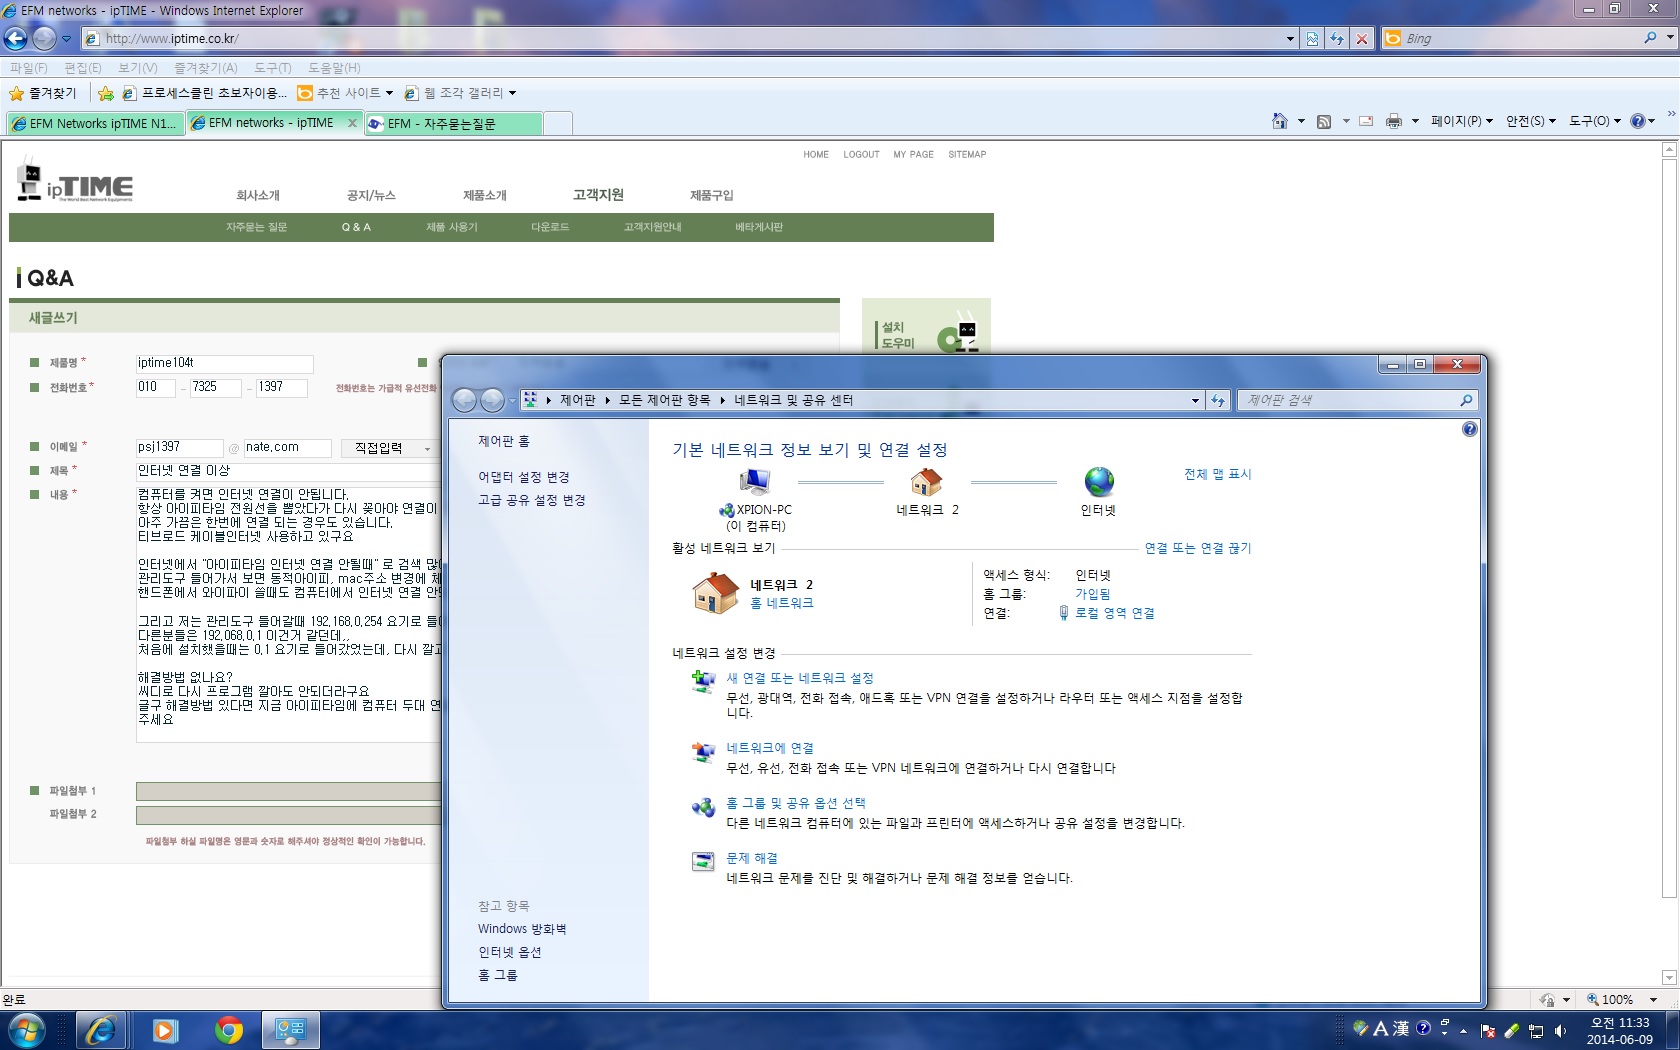Click the 고객지원 navigation menu item on ipTIME
The image size is (1680, 1050).
point(598,195)
